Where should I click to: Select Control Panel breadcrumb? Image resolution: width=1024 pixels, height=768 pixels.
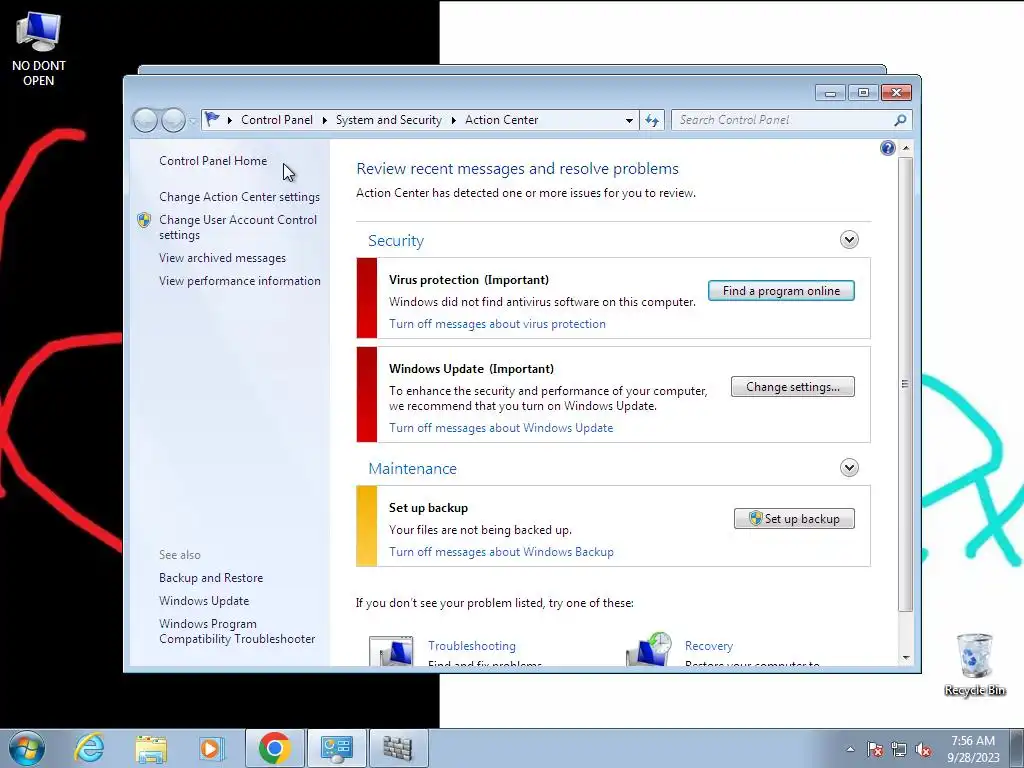point(277,120)
